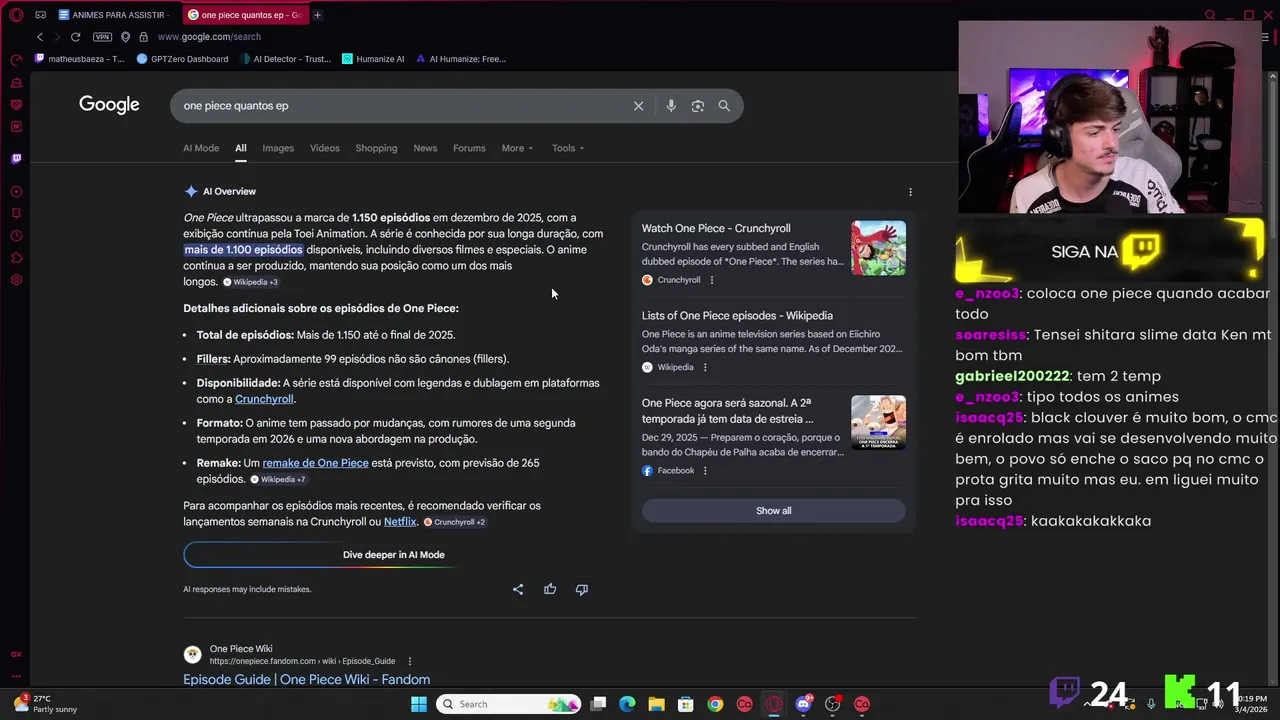
Task: Open the GPTZero Dashboard bookmark
Action: [183, 59]
